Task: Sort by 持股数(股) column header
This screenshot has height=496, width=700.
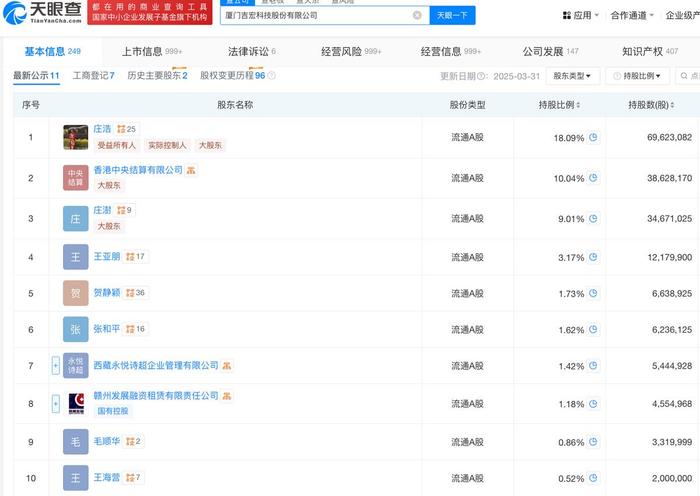Action: click(651, 105)
